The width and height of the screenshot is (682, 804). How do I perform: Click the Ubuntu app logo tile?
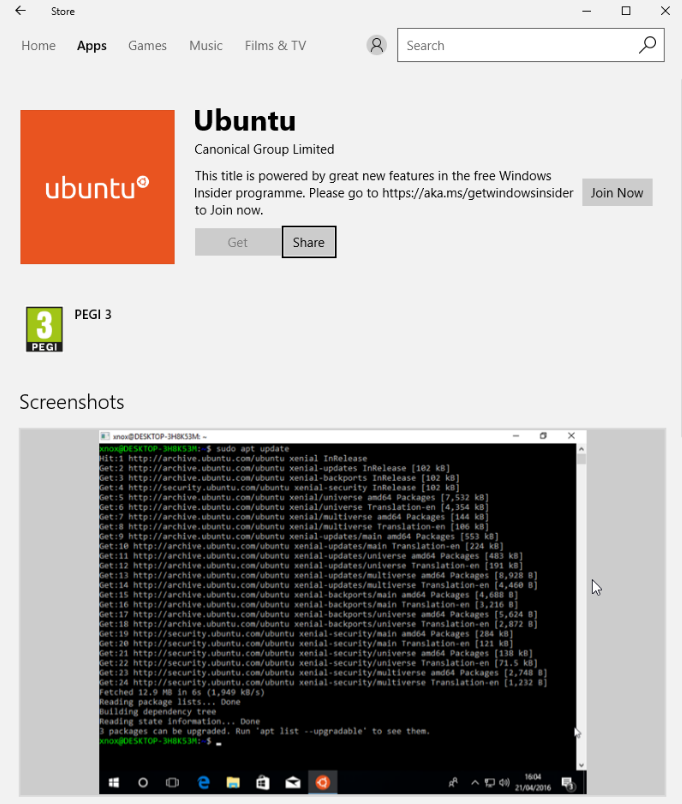point(97,187)
